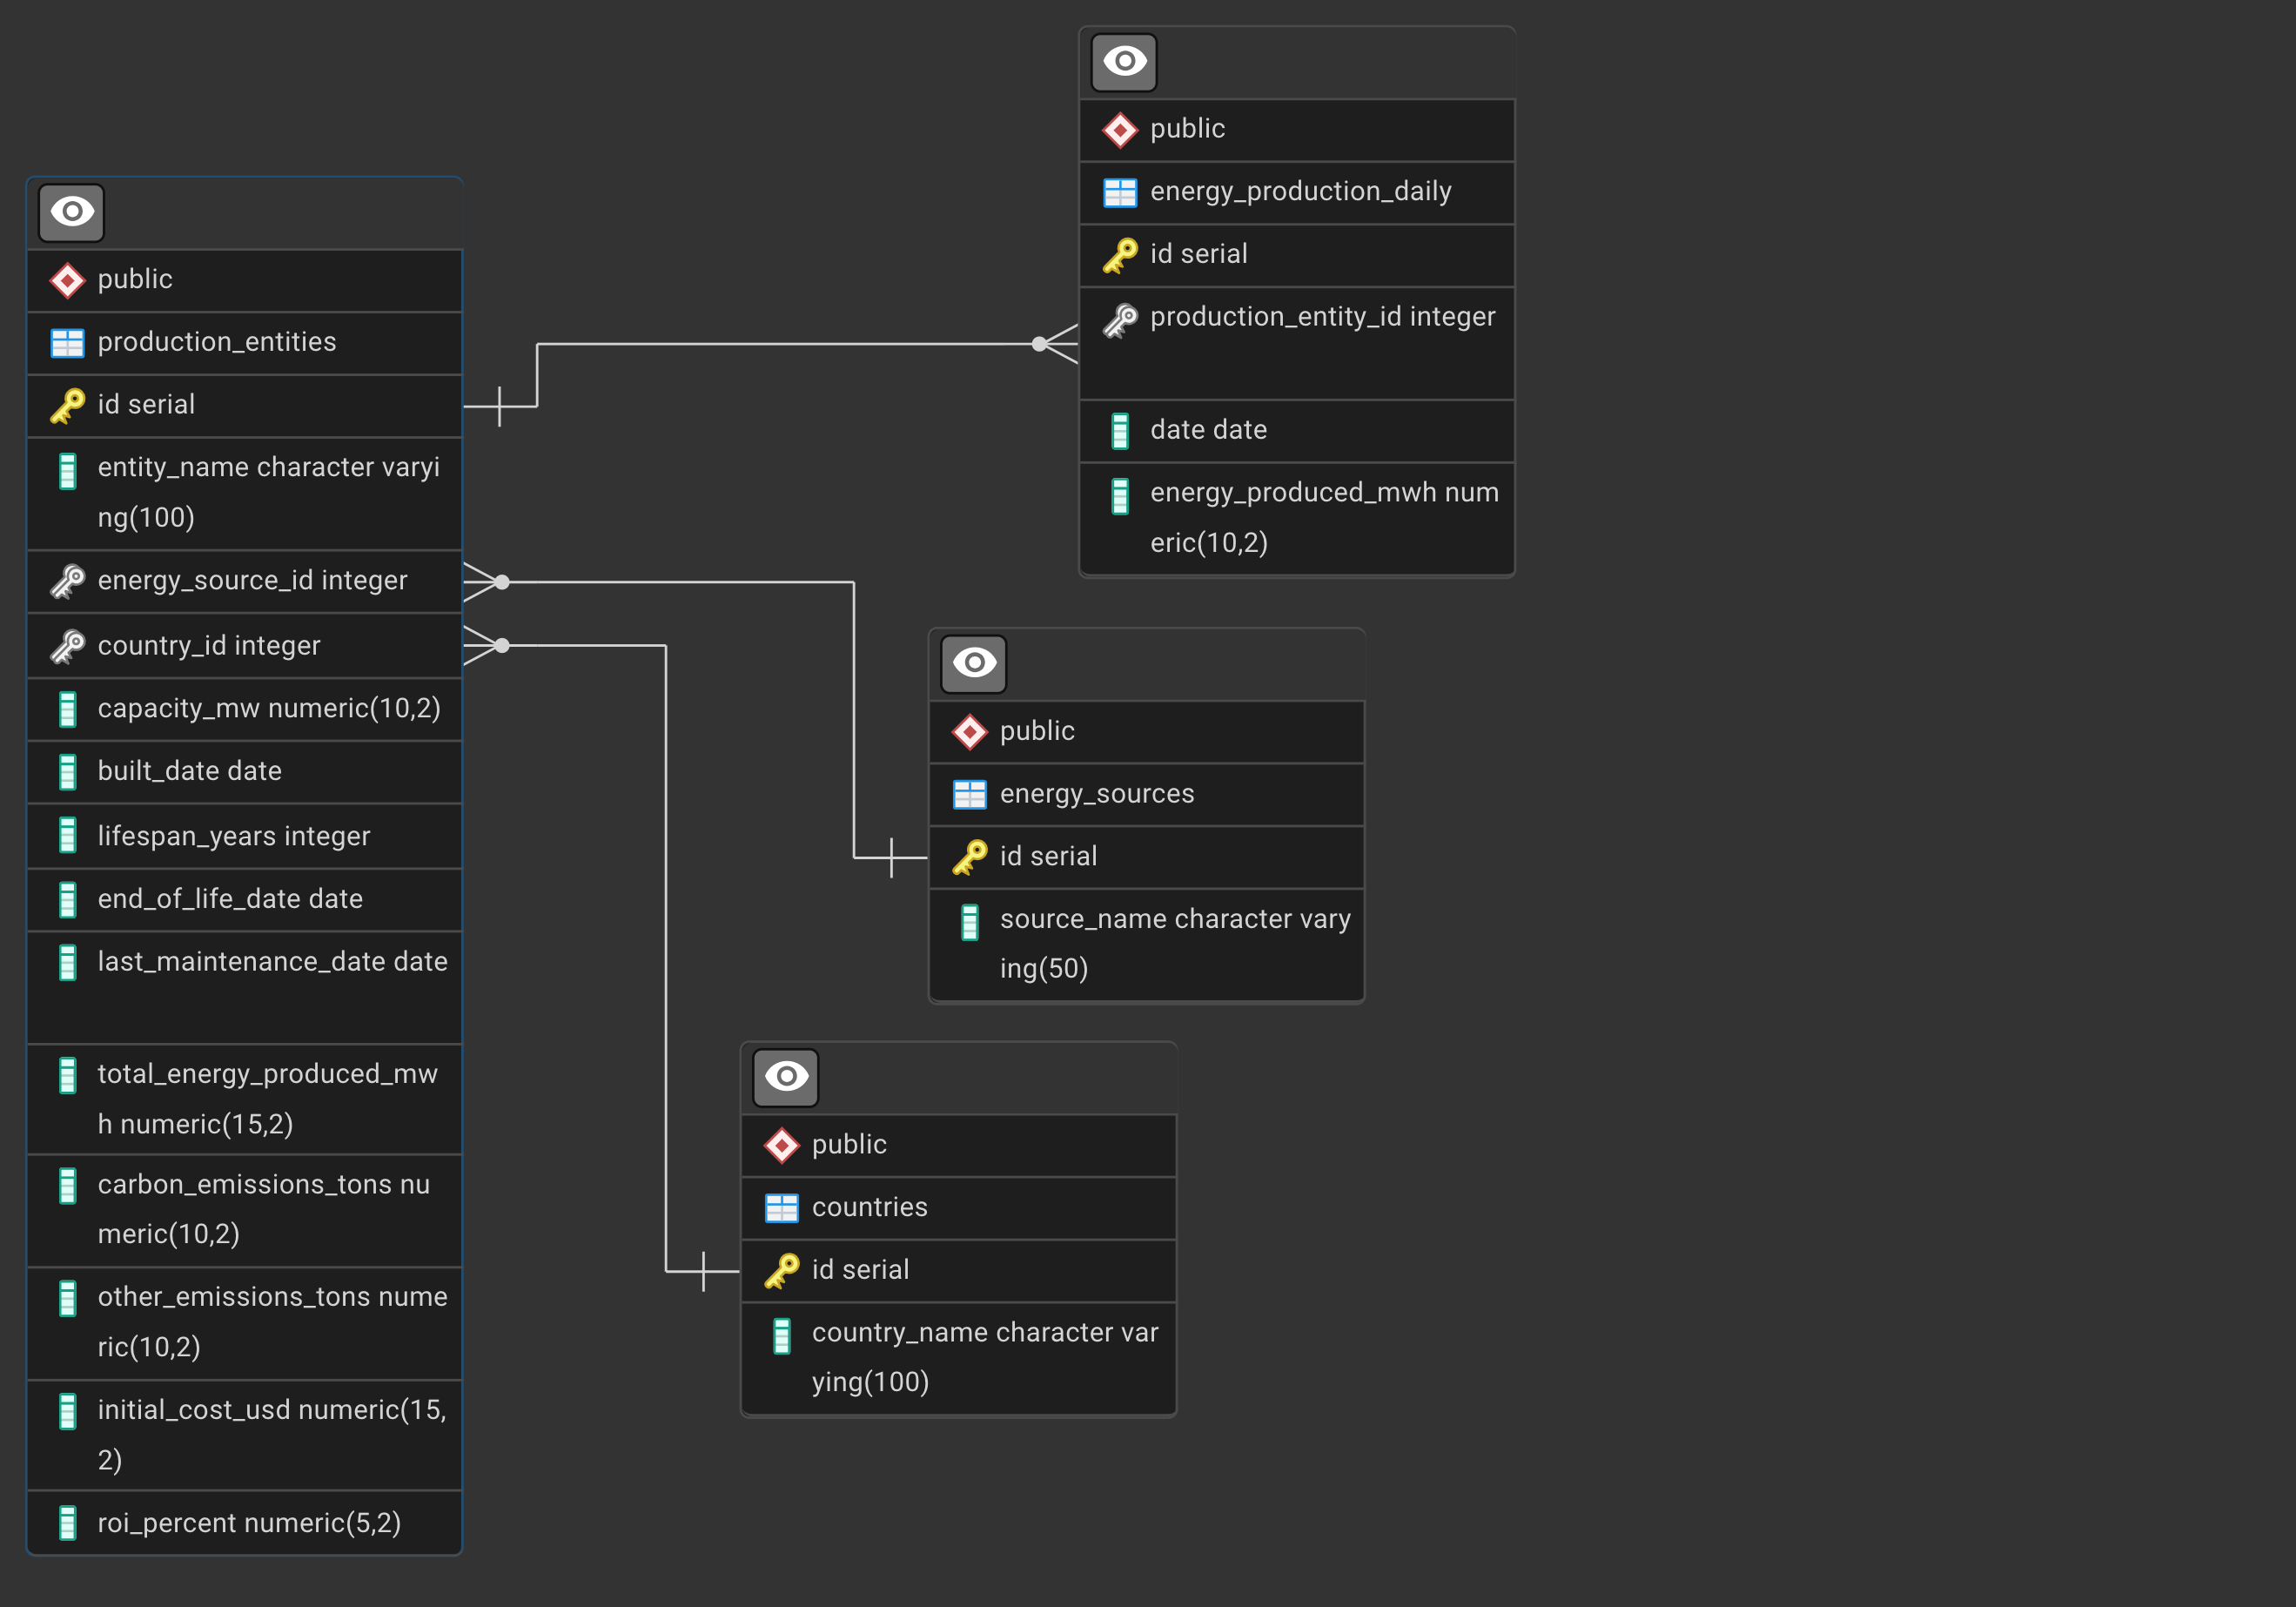The width and height of the screenshot is (2296, 1607).
Task: Toggle eye icon on production_entities table
Action: 71,212
